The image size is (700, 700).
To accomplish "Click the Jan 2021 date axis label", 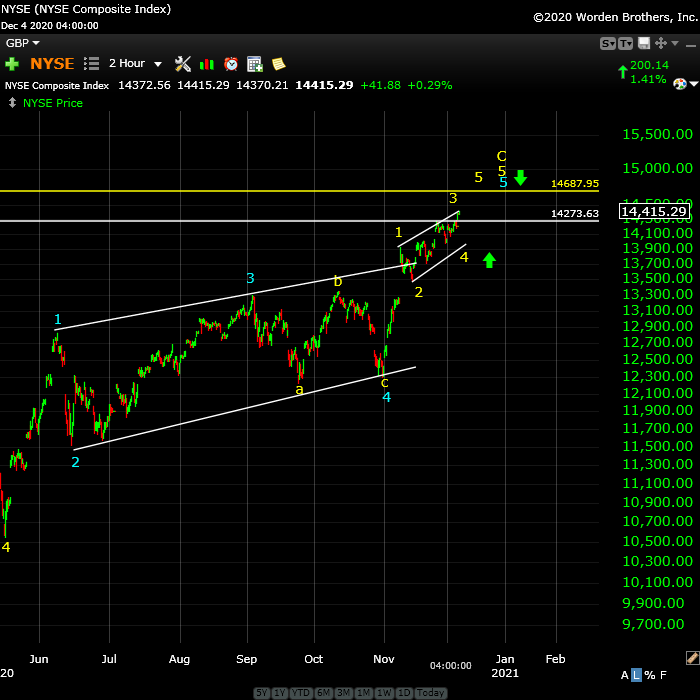I will point(505,666).
